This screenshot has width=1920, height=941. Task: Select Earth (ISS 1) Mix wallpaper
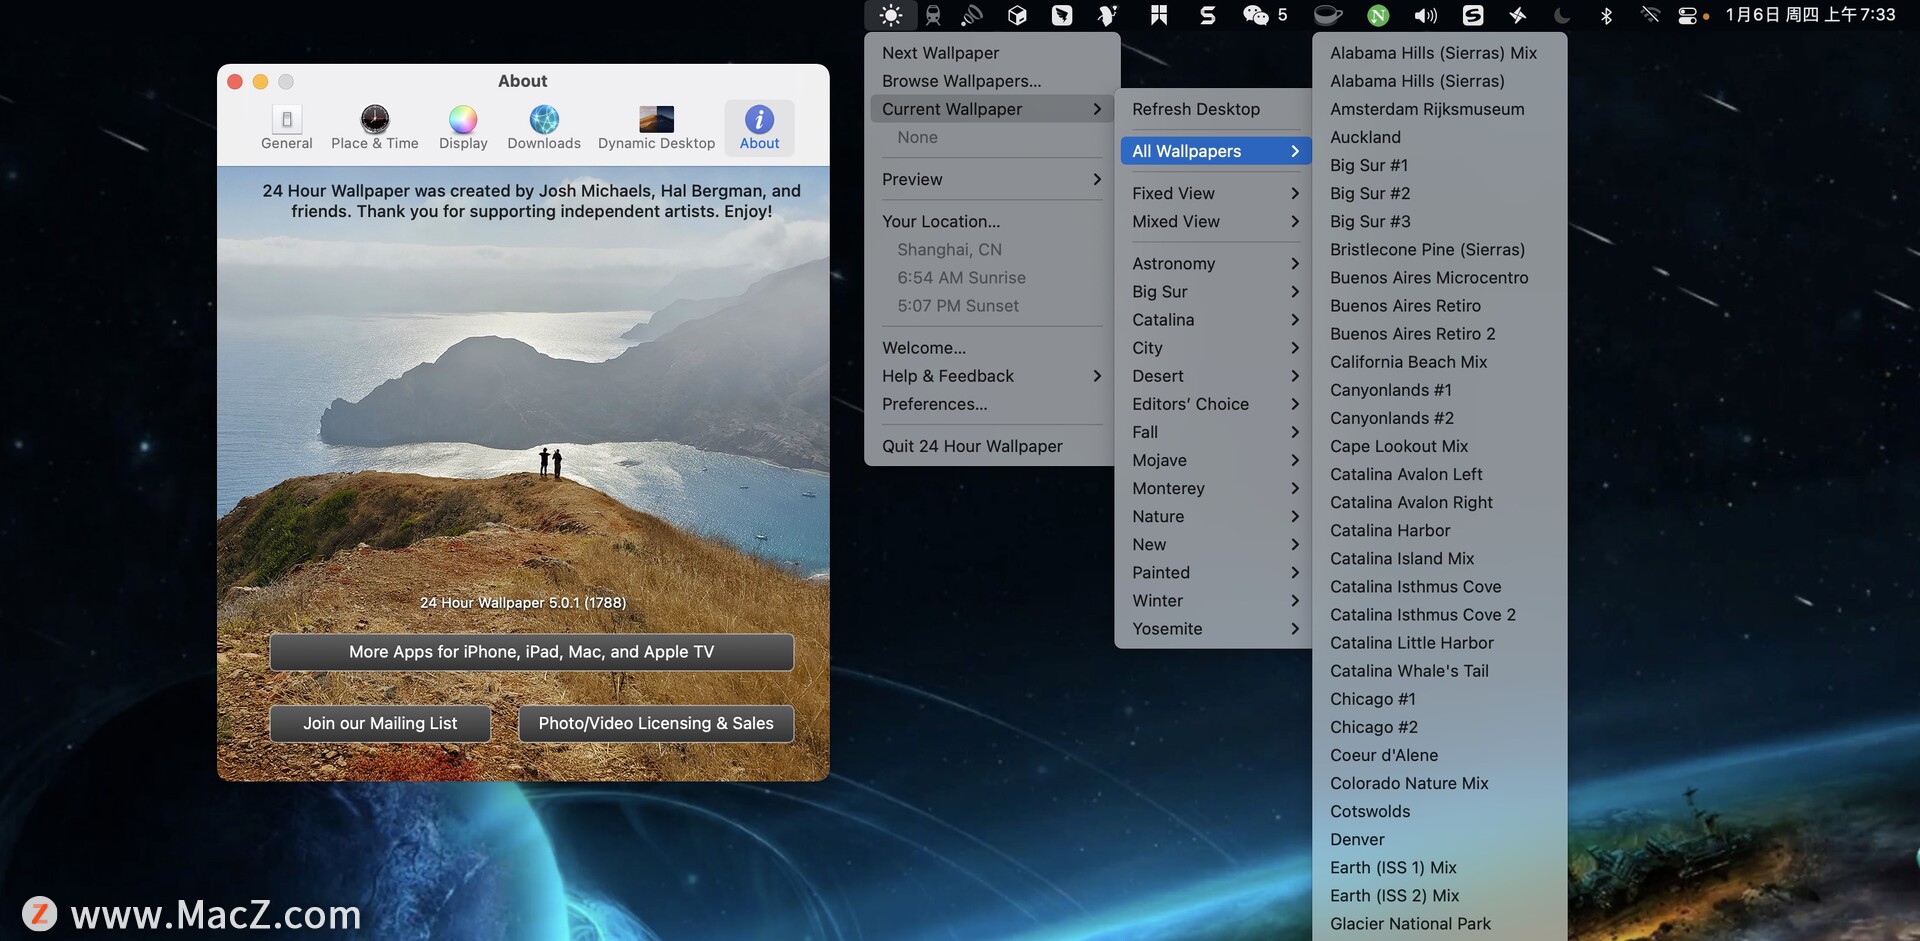coord(1440,867)
